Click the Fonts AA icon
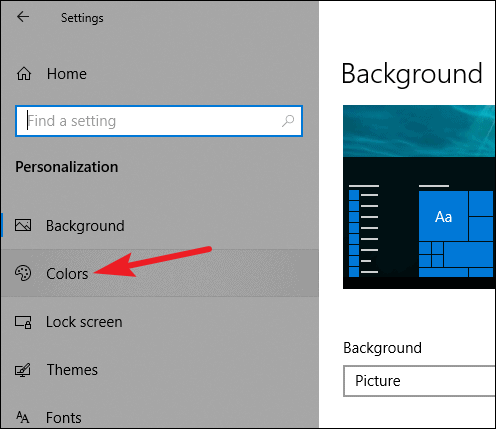496x429 pixels. (x=23, y=417)
